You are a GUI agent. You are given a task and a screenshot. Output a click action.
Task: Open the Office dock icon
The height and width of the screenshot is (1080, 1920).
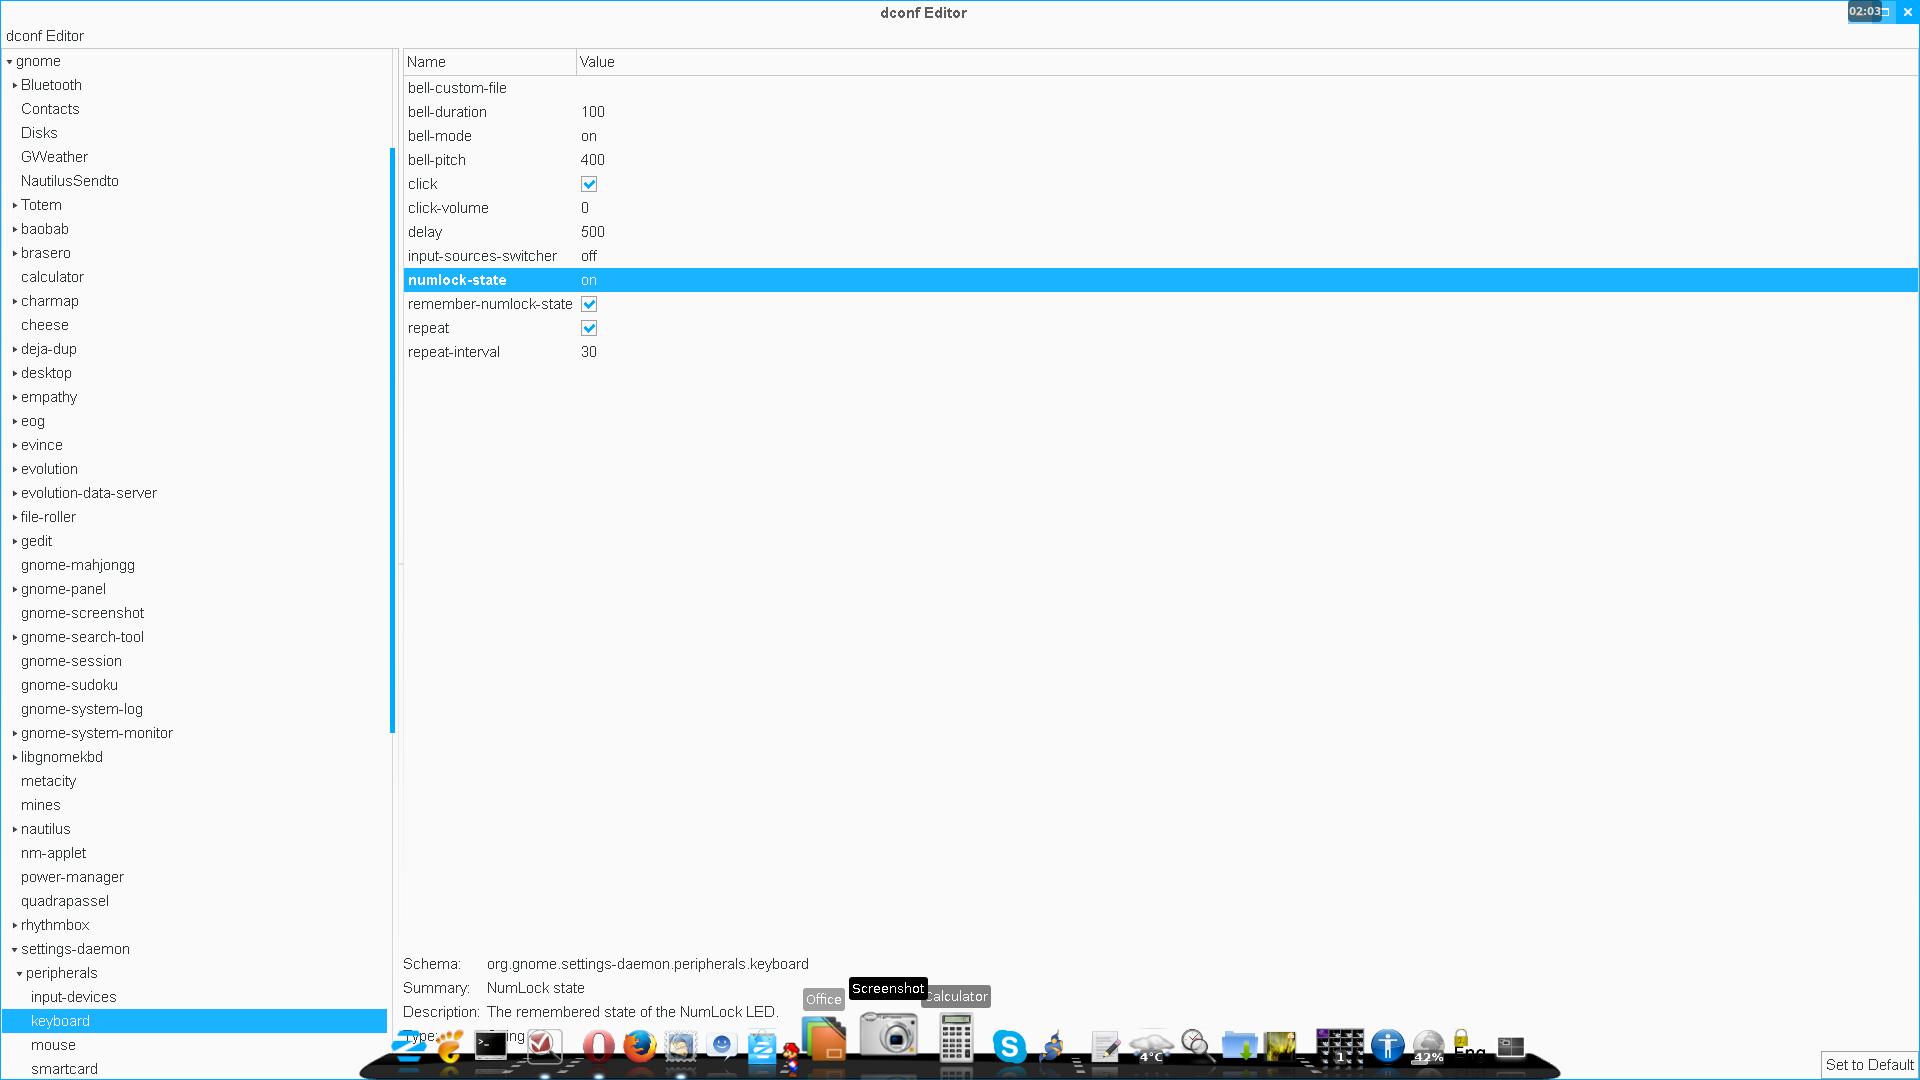click(x=824, y=1038)
